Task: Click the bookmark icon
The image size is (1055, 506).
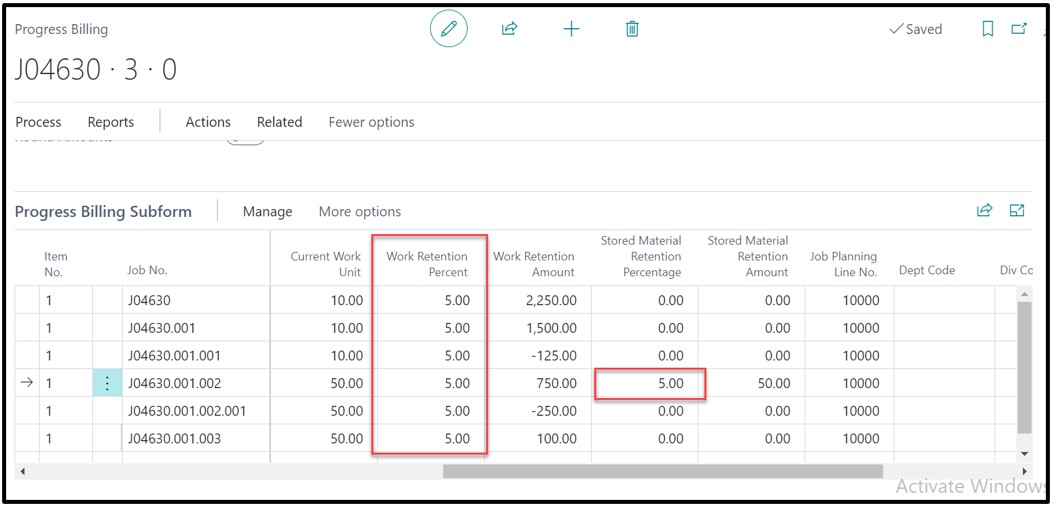Action: pyautogui.click(x=987, y=29)
